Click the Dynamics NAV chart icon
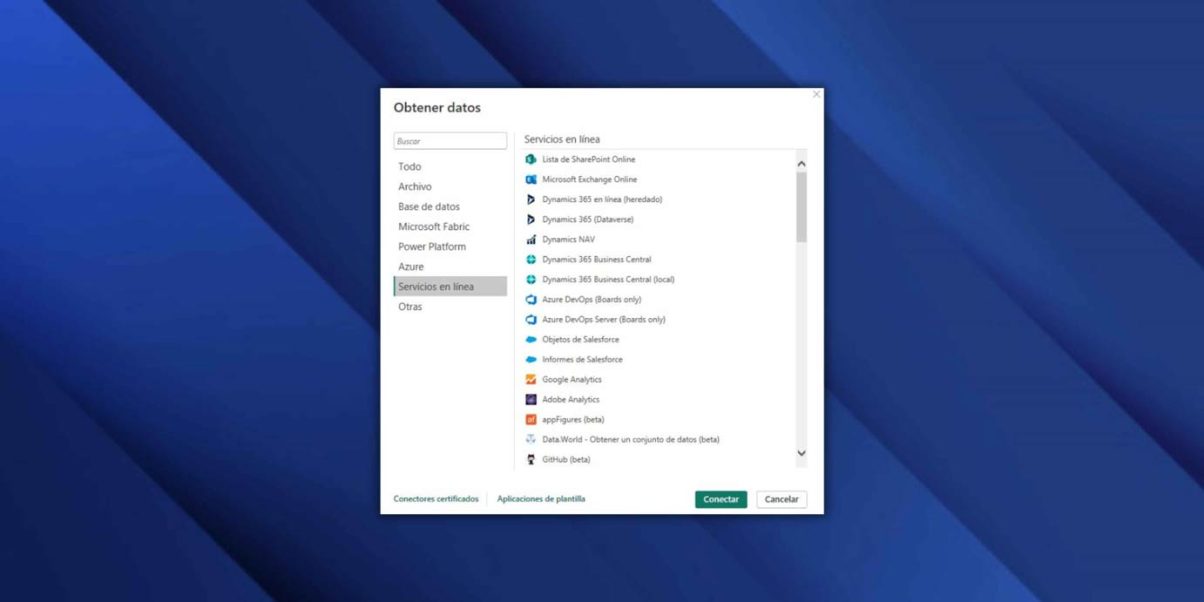1204x602 pixels. tap(531, 240)
